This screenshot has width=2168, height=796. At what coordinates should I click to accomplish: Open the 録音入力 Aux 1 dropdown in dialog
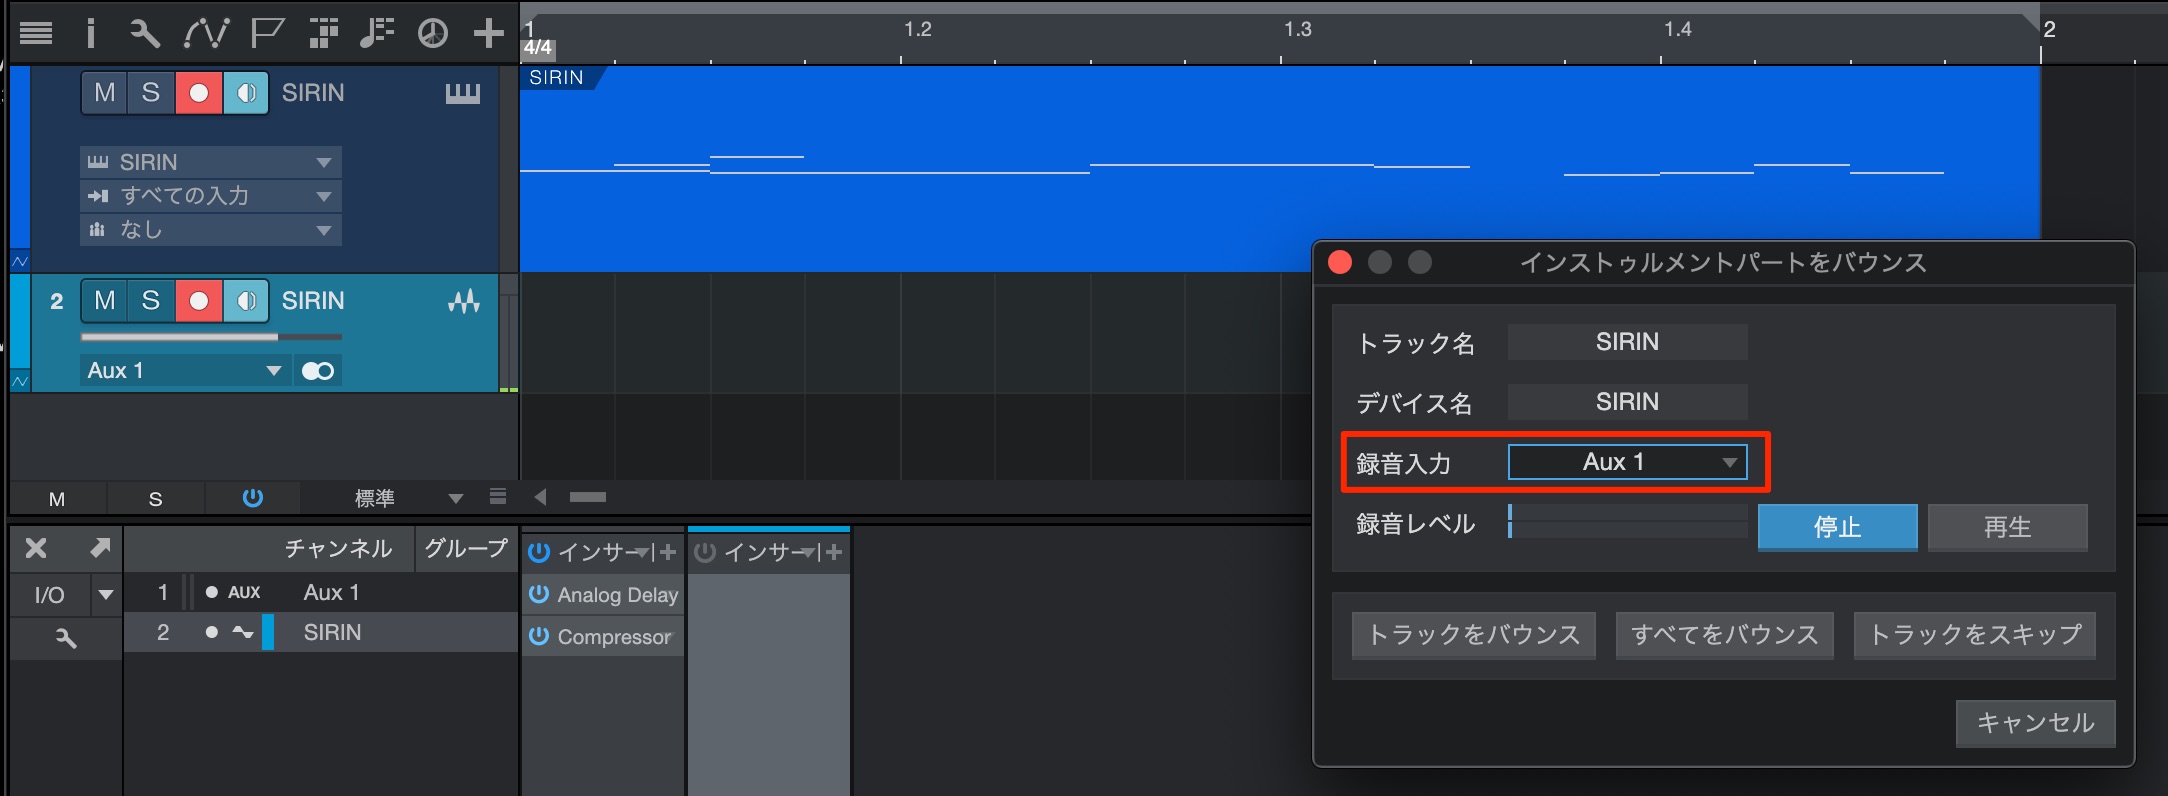tap(1627, 462)
